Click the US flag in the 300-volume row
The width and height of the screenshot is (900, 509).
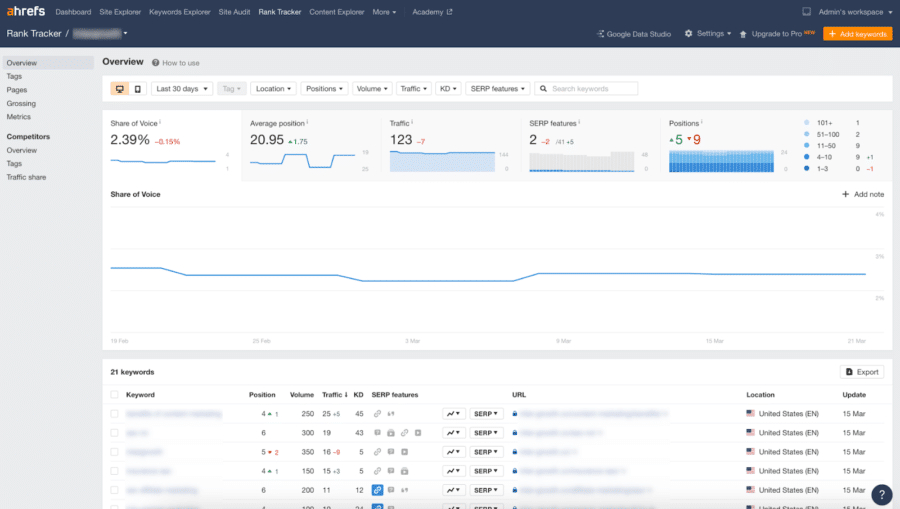(751, 432)
